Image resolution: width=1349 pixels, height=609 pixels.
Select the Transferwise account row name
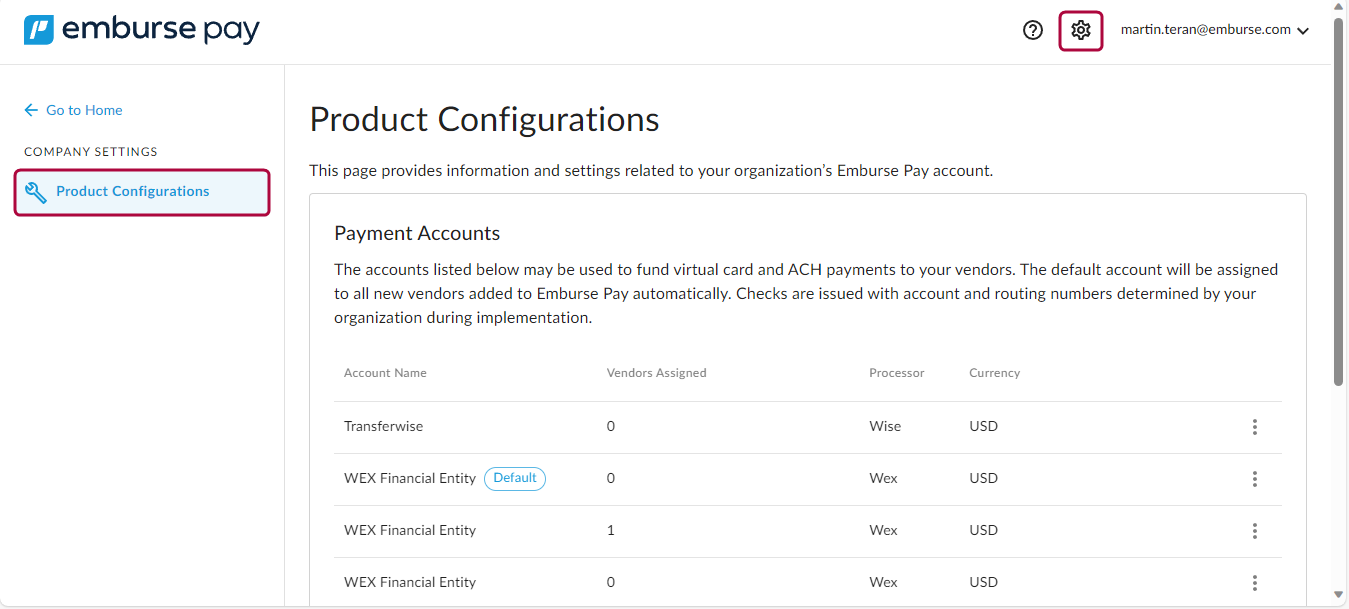click(x=383, y=426)
